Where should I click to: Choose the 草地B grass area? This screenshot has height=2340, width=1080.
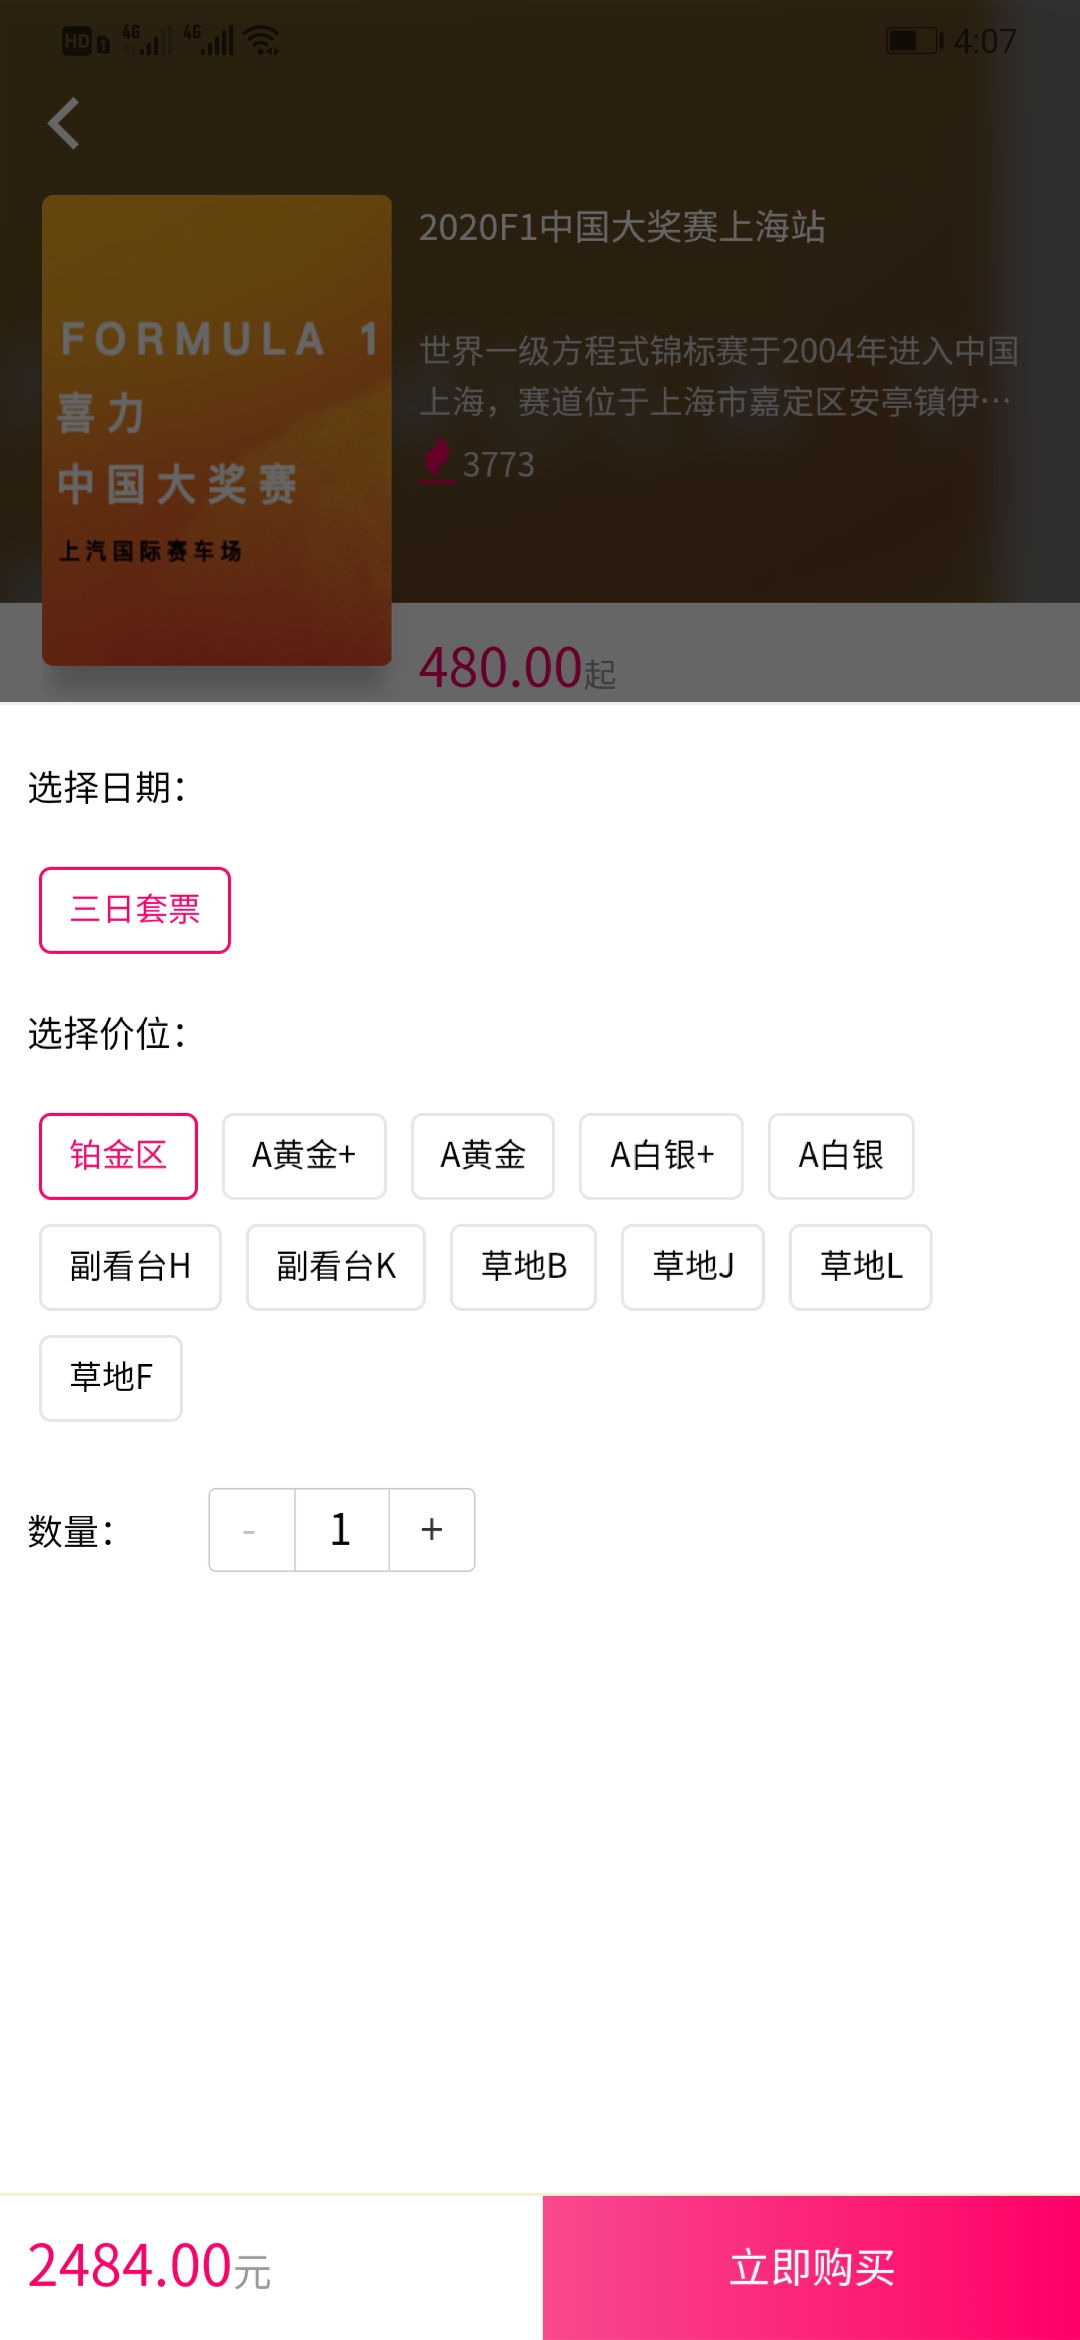(x=523, y=1267)
